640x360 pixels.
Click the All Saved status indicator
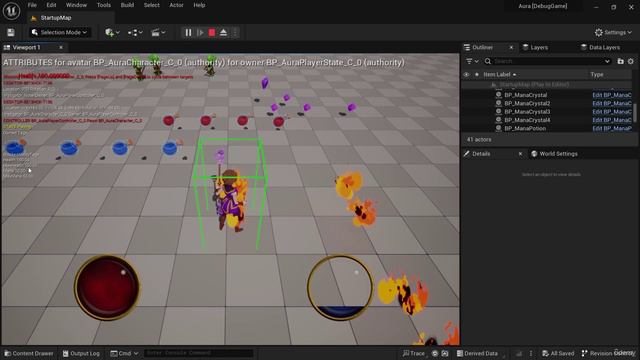(x=558, y=353)
